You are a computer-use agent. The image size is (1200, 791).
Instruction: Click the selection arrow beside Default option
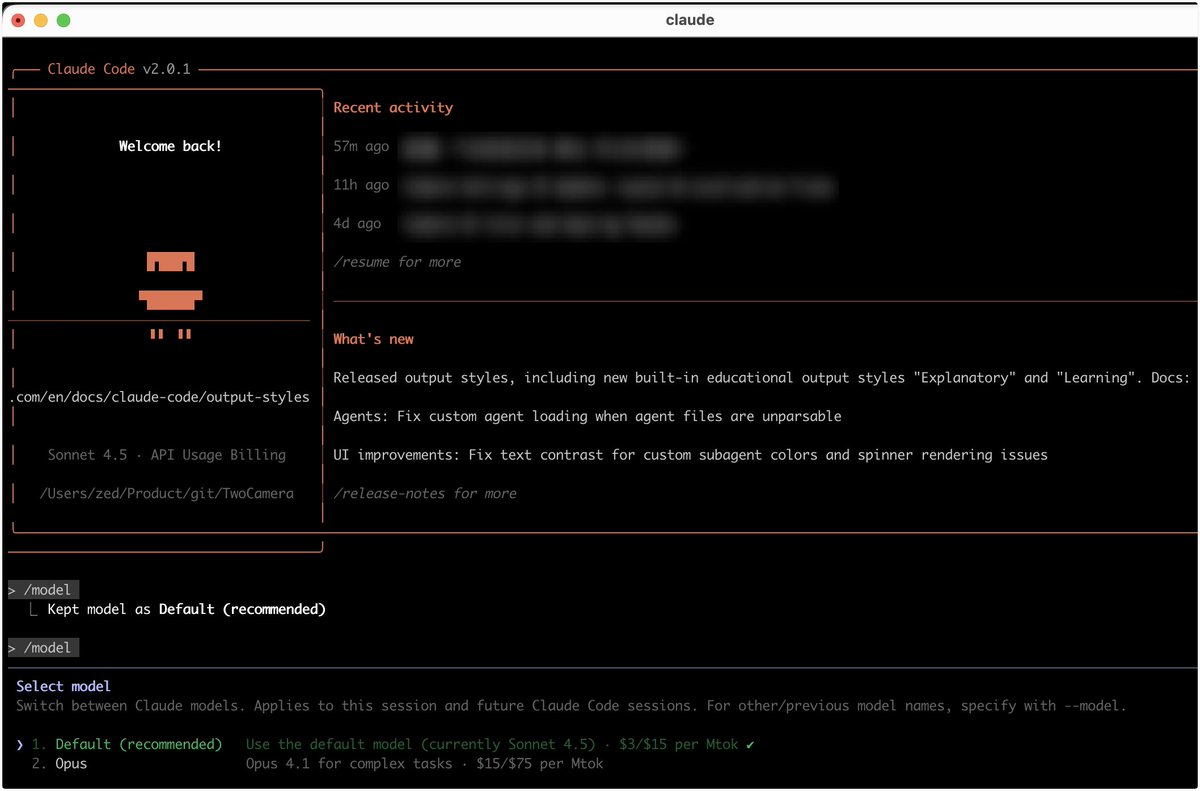point(20,745)
